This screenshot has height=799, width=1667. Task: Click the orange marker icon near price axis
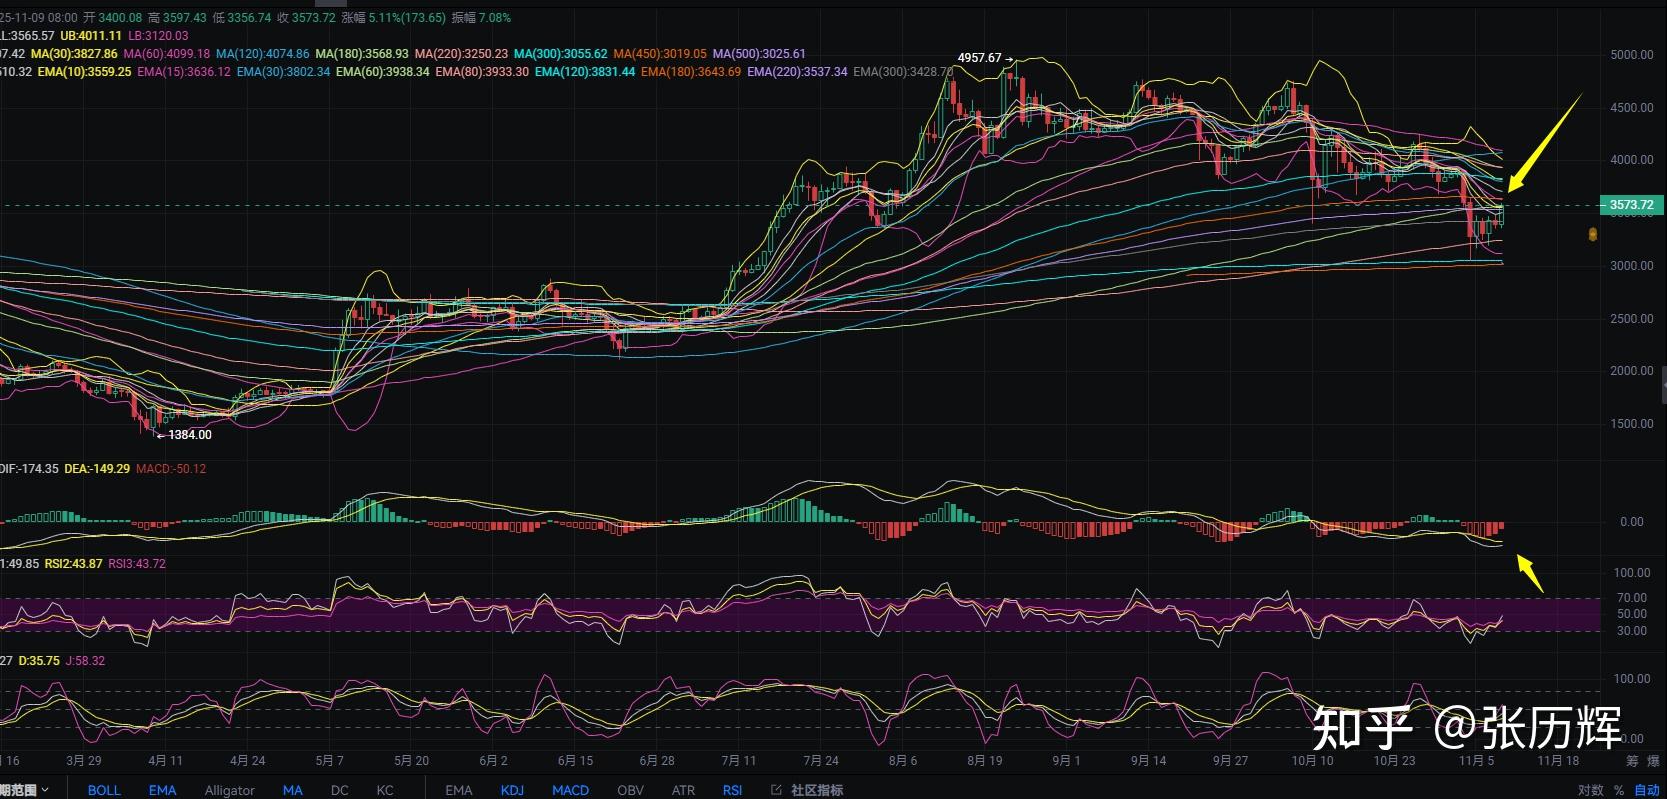(1592, 234)
